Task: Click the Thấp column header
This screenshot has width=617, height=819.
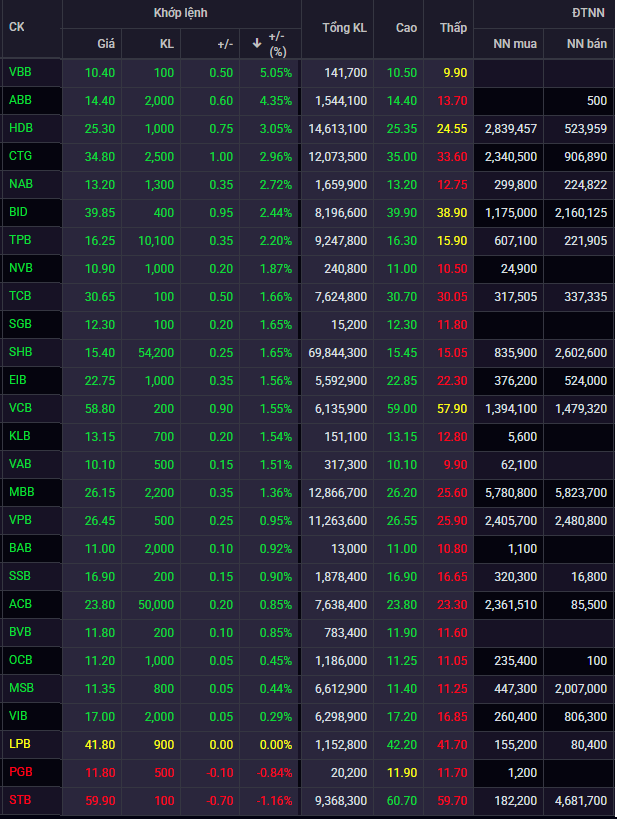Action: 453,27
